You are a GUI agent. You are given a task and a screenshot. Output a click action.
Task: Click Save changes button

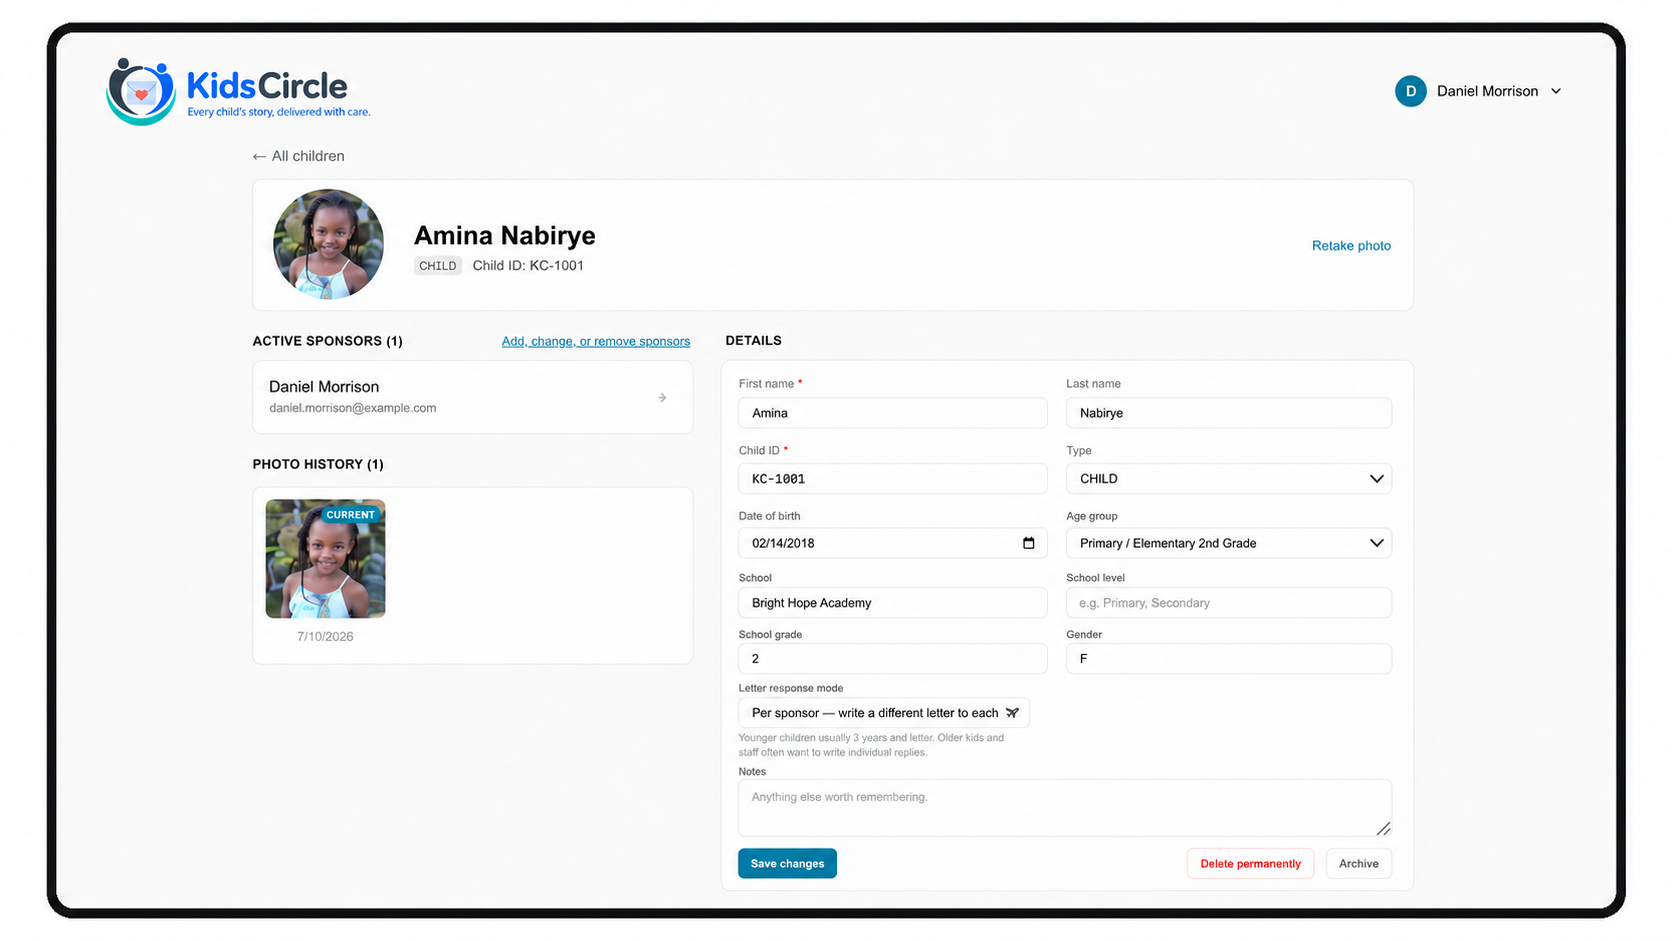coord(787,864)
